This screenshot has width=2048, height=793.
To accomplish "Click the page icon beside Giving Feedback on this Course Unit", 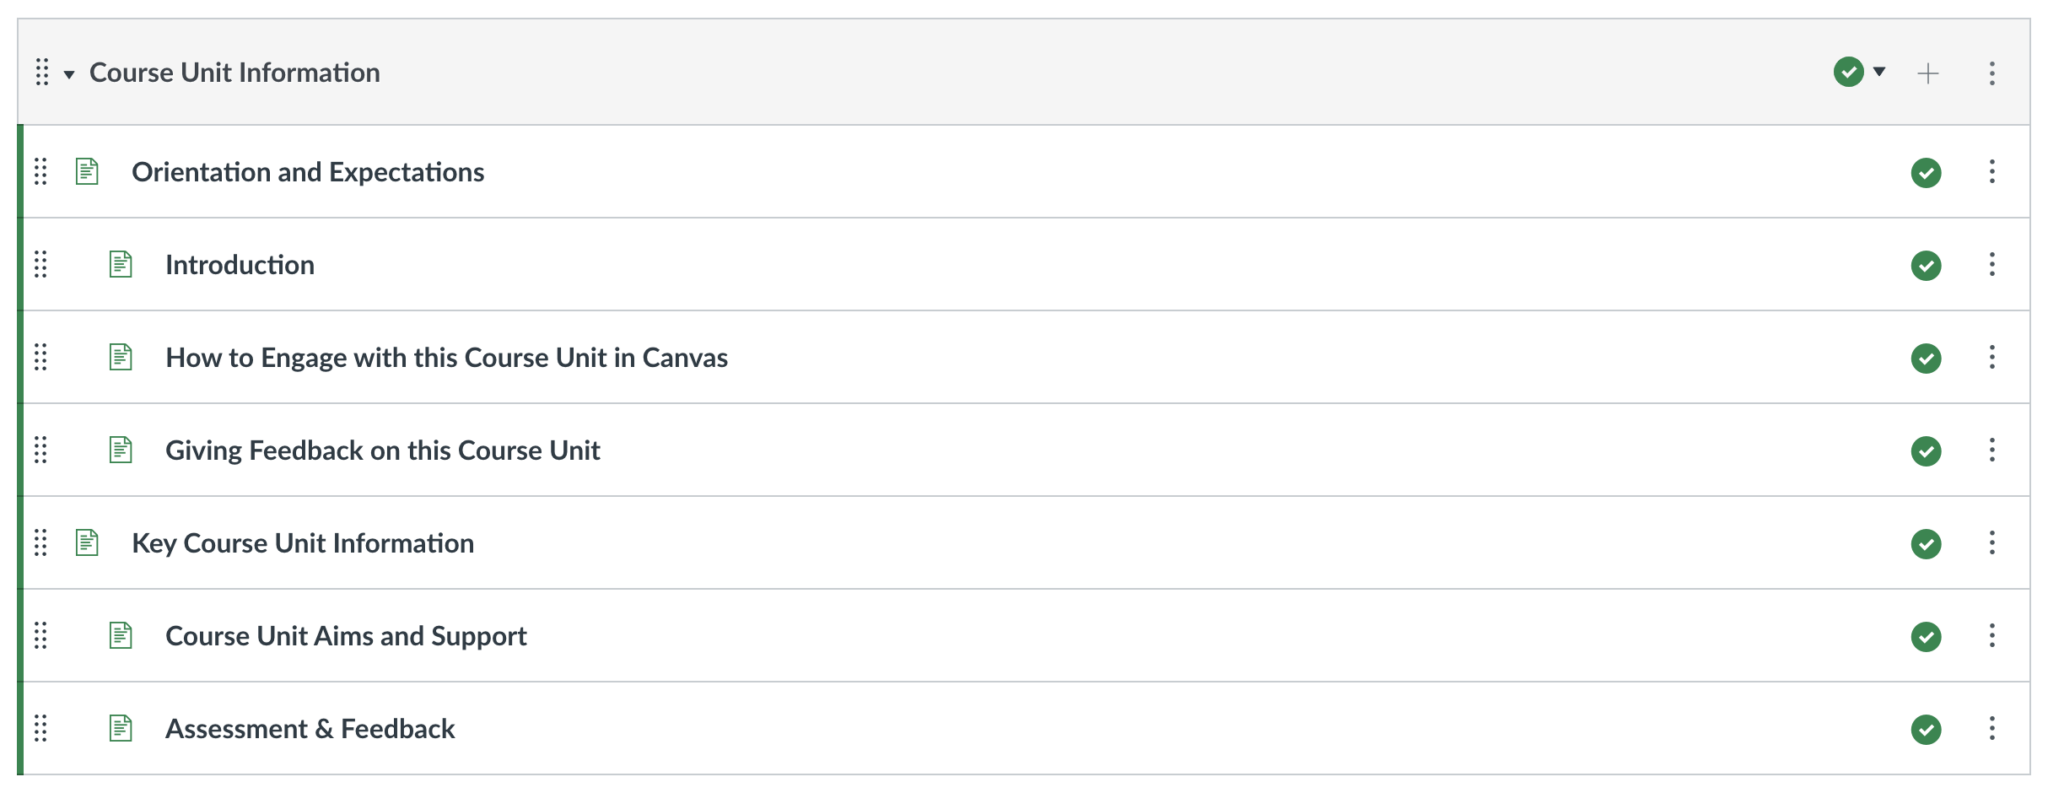I will pos(120,450).
